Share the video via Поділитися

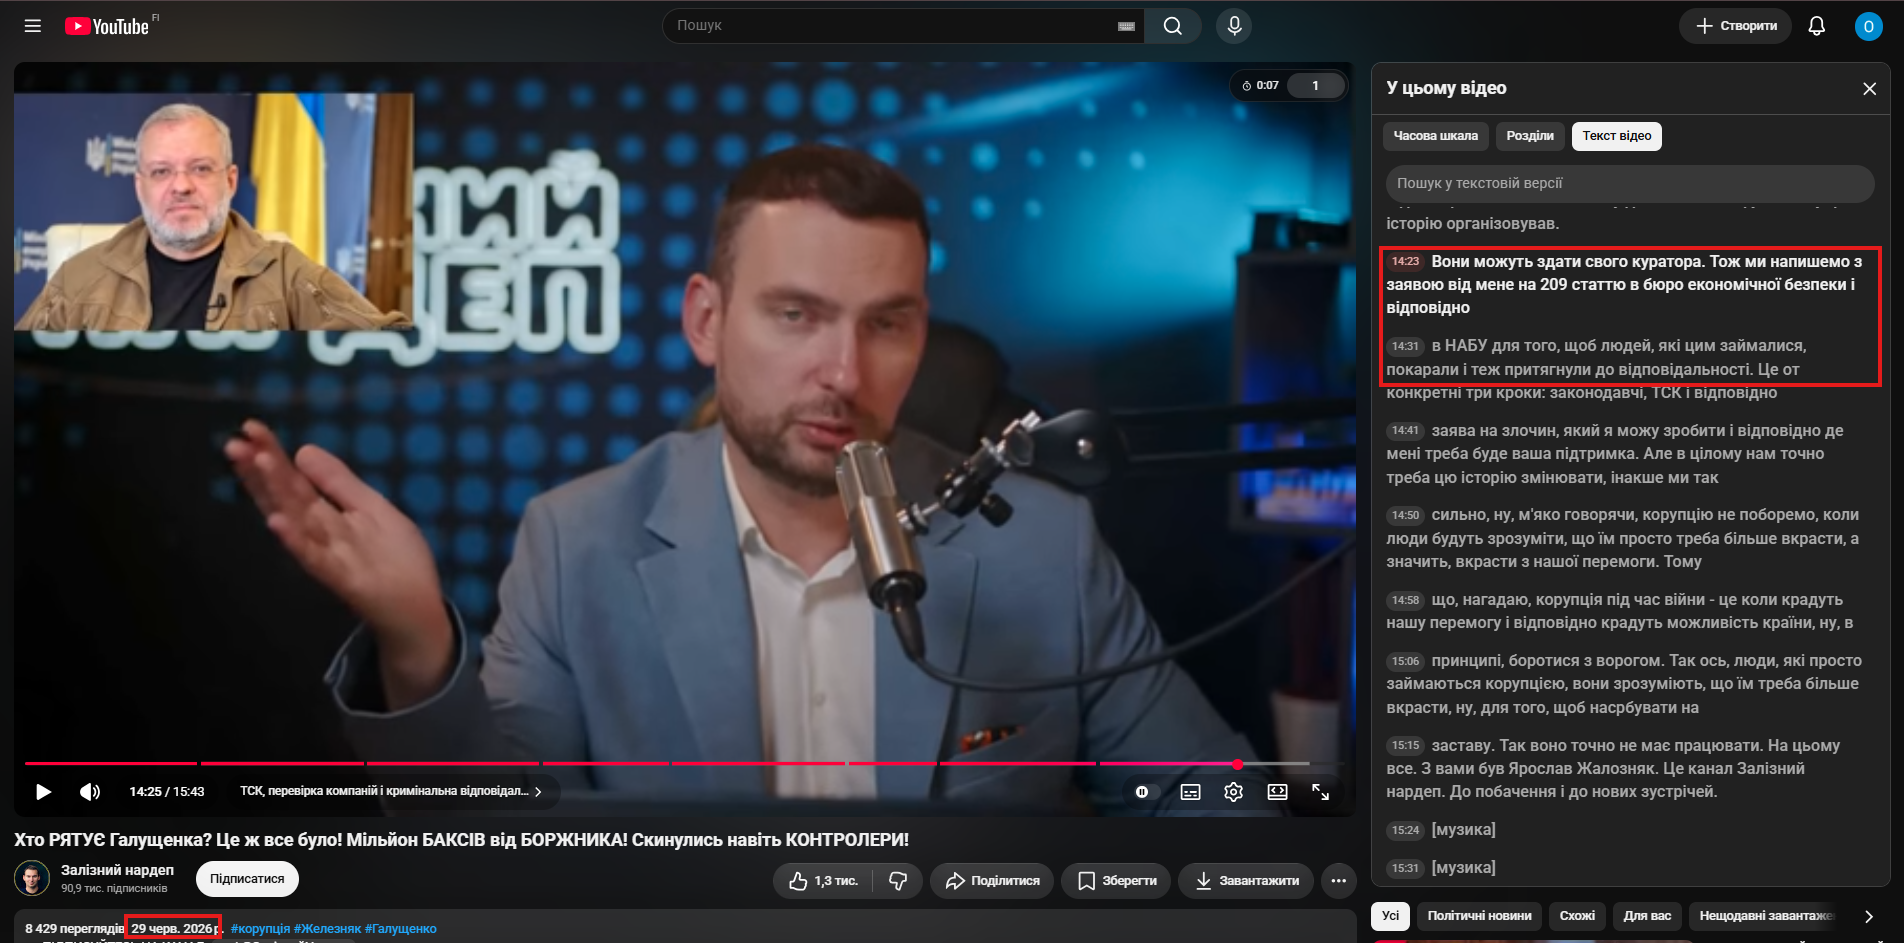coord(992,881)
